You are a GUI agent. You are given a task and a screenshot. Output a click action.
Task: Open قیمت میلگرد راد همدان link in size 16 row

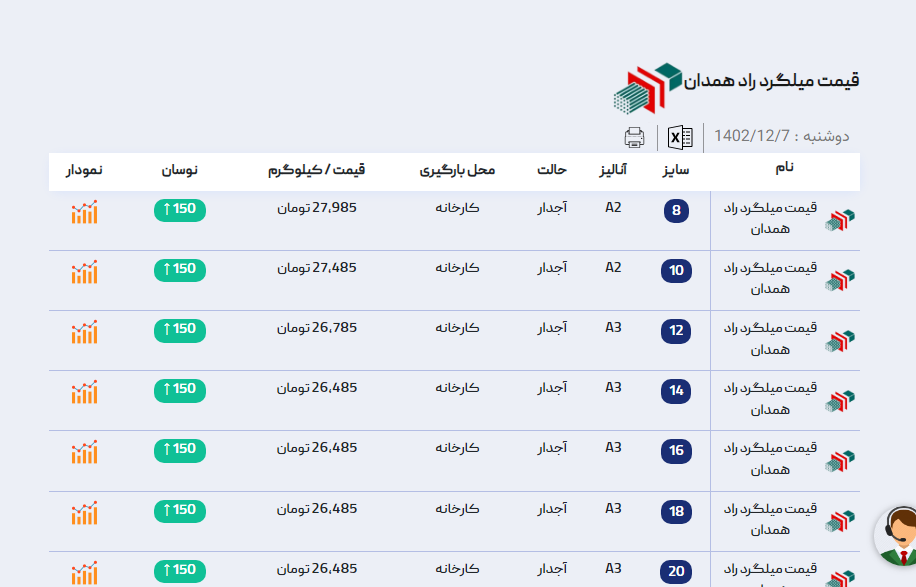click(x=770, y=458)
